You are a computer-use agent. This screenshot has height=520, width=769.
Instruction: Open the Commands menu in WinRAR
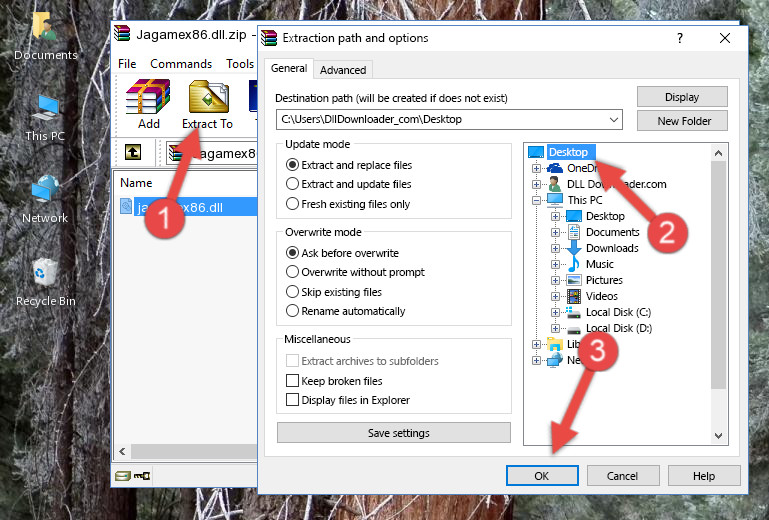(x=181, y=64)
